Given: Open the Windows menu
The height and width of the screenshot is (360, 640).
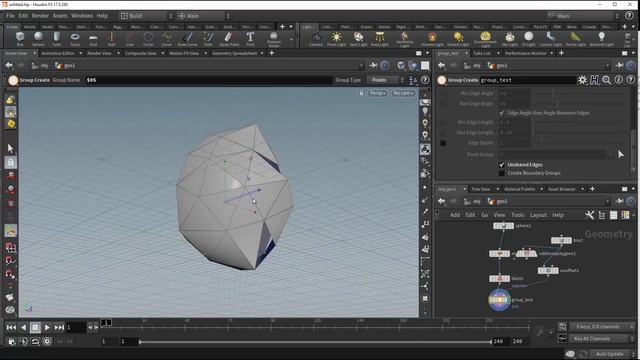Looking at the screenshot, I should tap(82, 16).
